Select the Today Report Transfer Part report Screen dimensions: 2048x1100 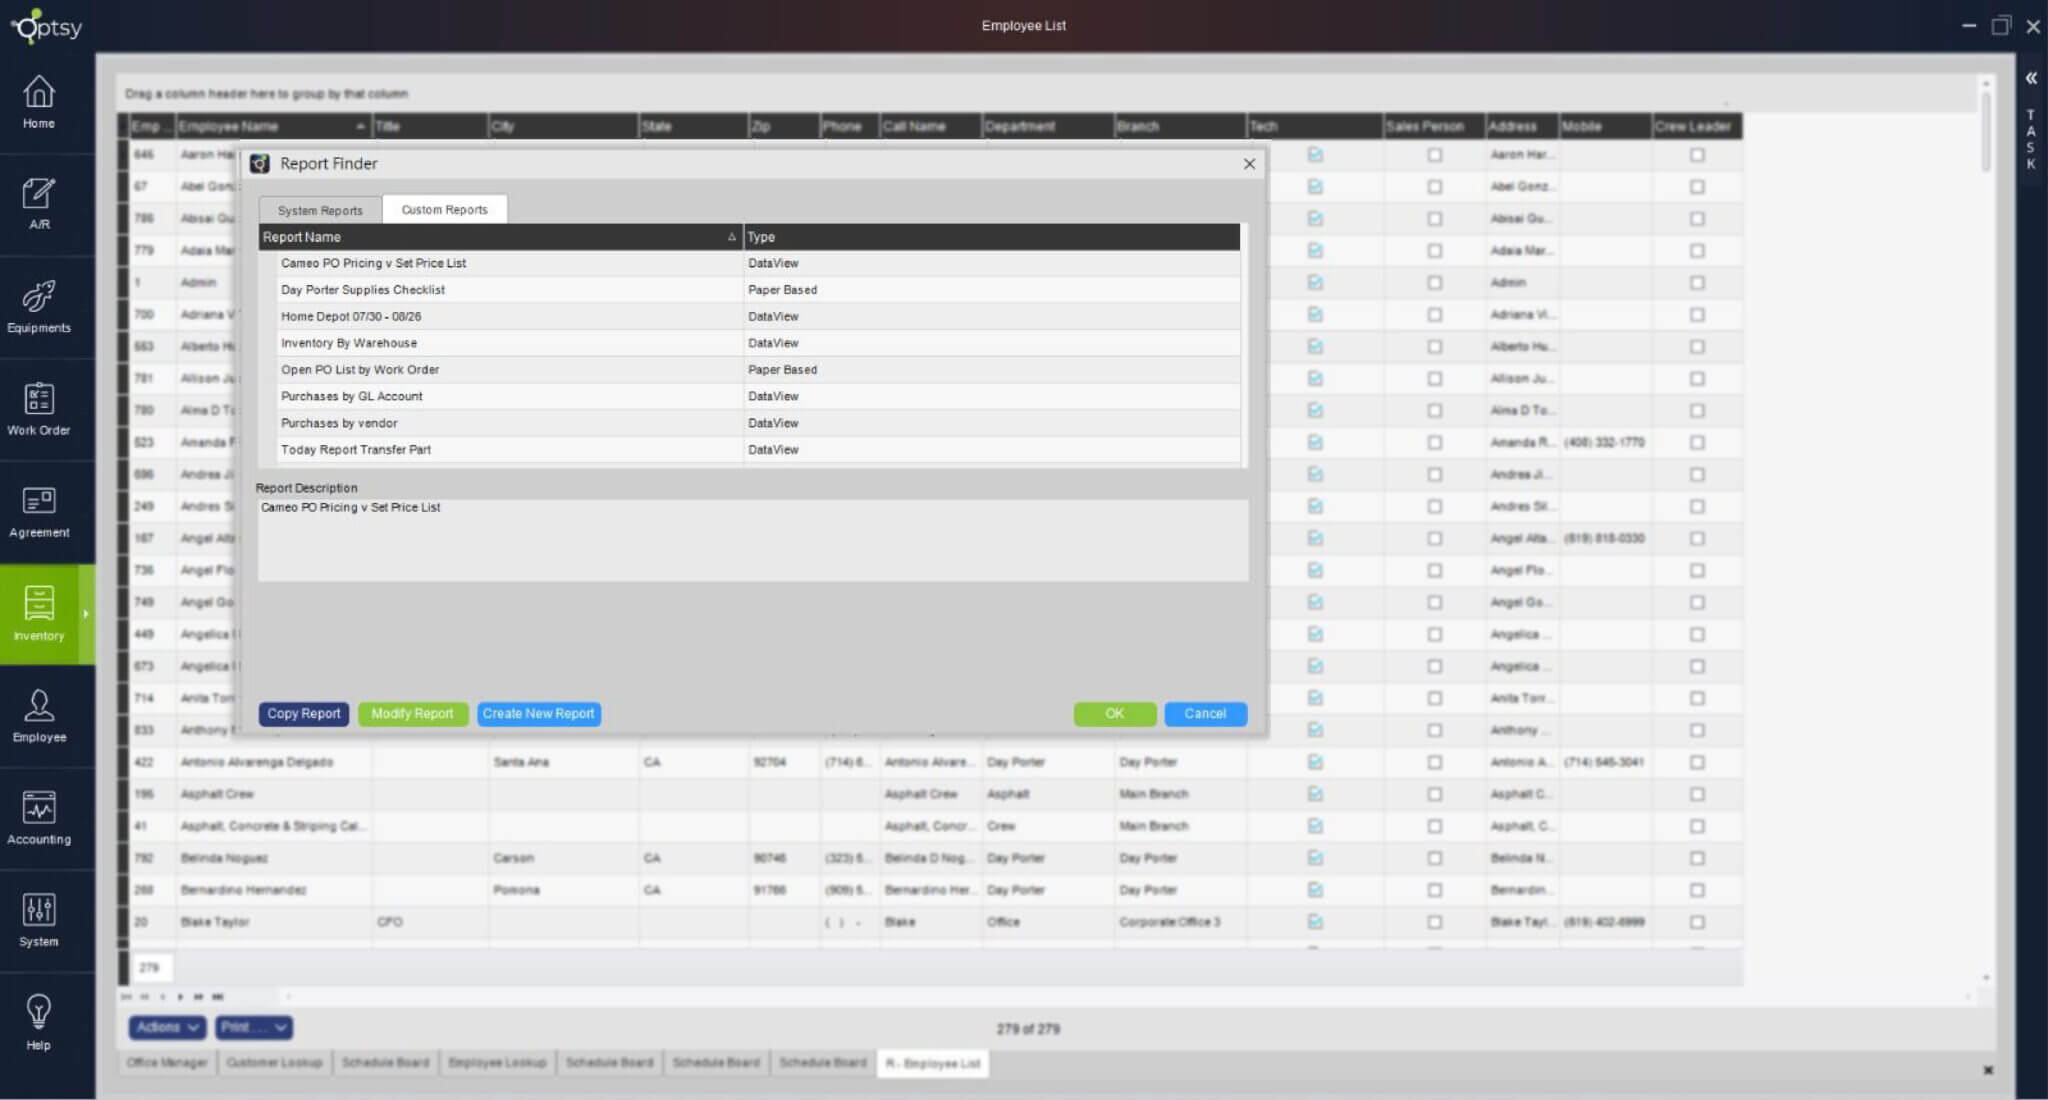point(750,450)
